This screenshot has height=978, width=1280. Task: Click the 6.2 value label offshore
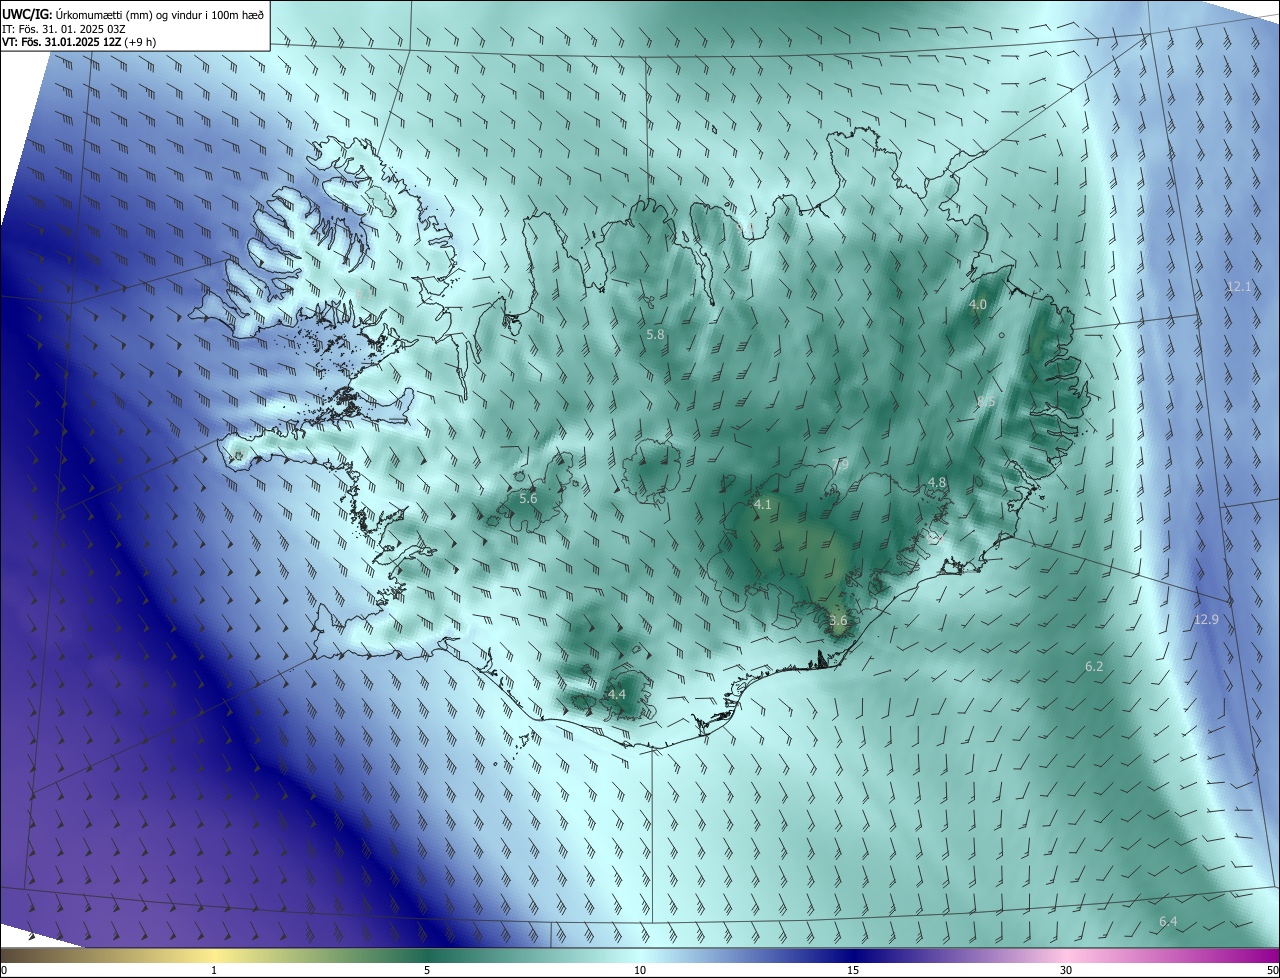pos(1094,666)
